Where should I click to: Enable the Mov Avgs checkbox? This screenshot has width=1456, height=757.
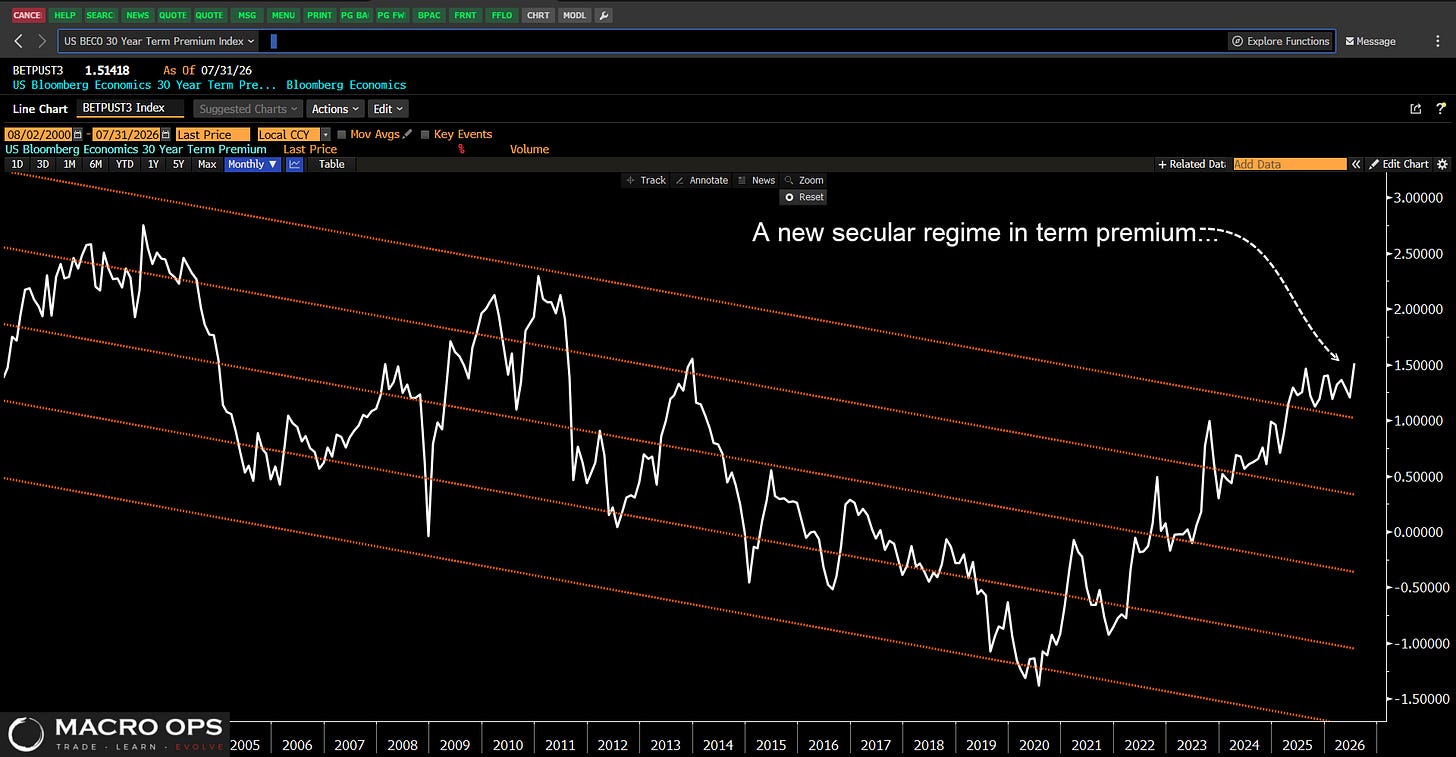342,134
